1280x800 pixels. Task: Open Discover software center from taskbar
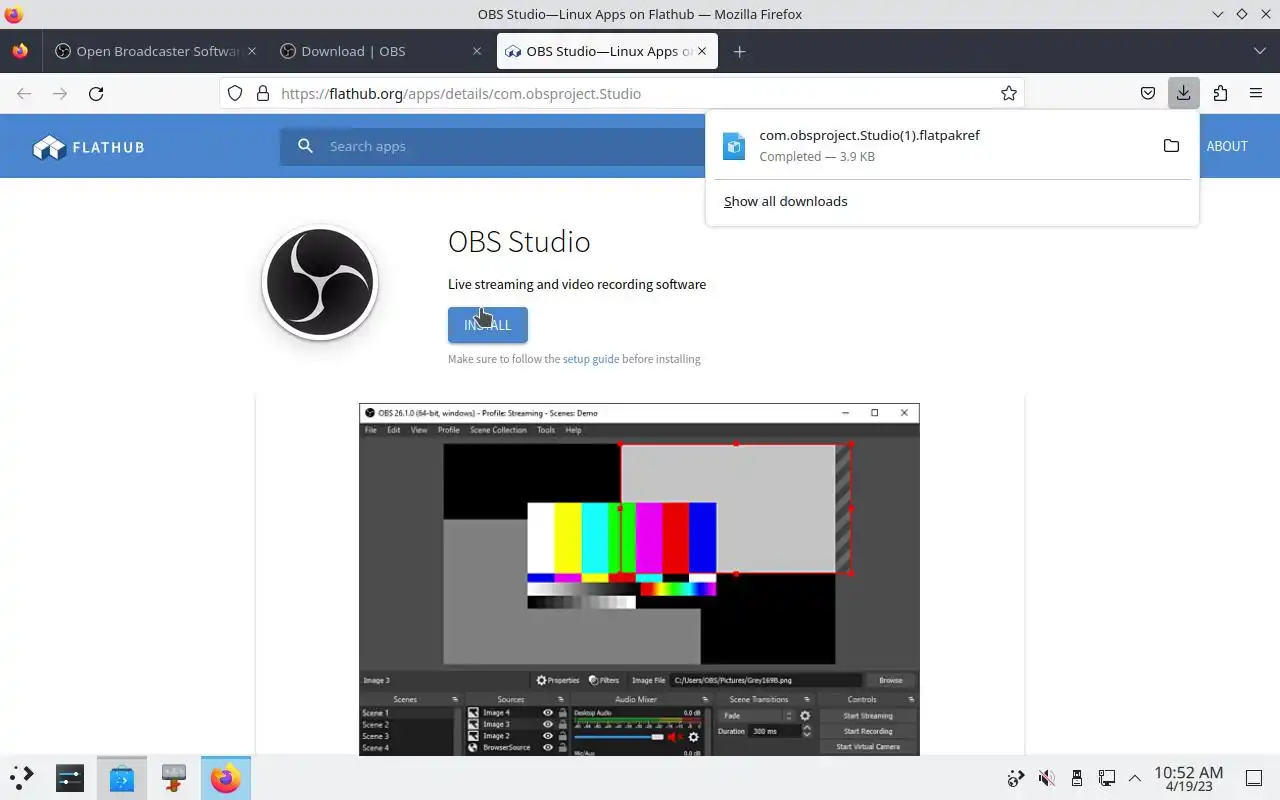click(x=122, y=777)
